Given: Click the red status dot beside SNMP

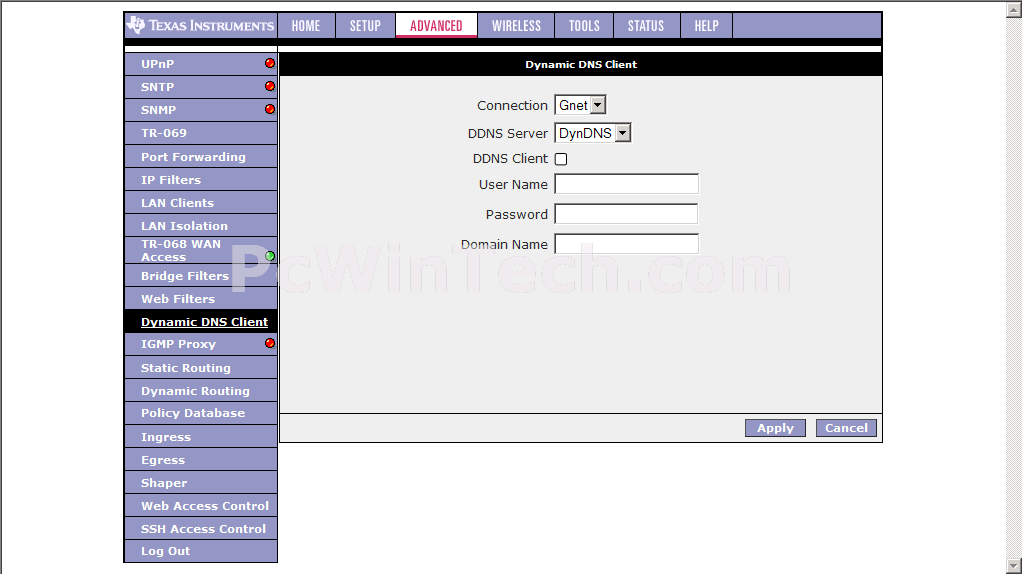Looking at the screenshot, I should 270,109.
